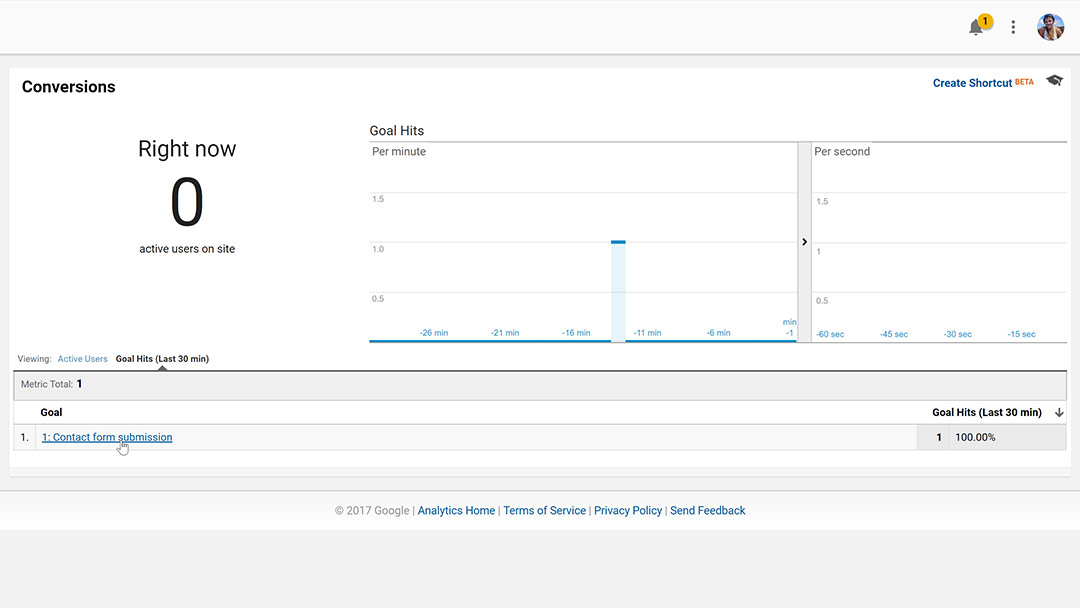Screen dimensions: 1080x608
Task: Click Send Feedback link
Action: 707,510
